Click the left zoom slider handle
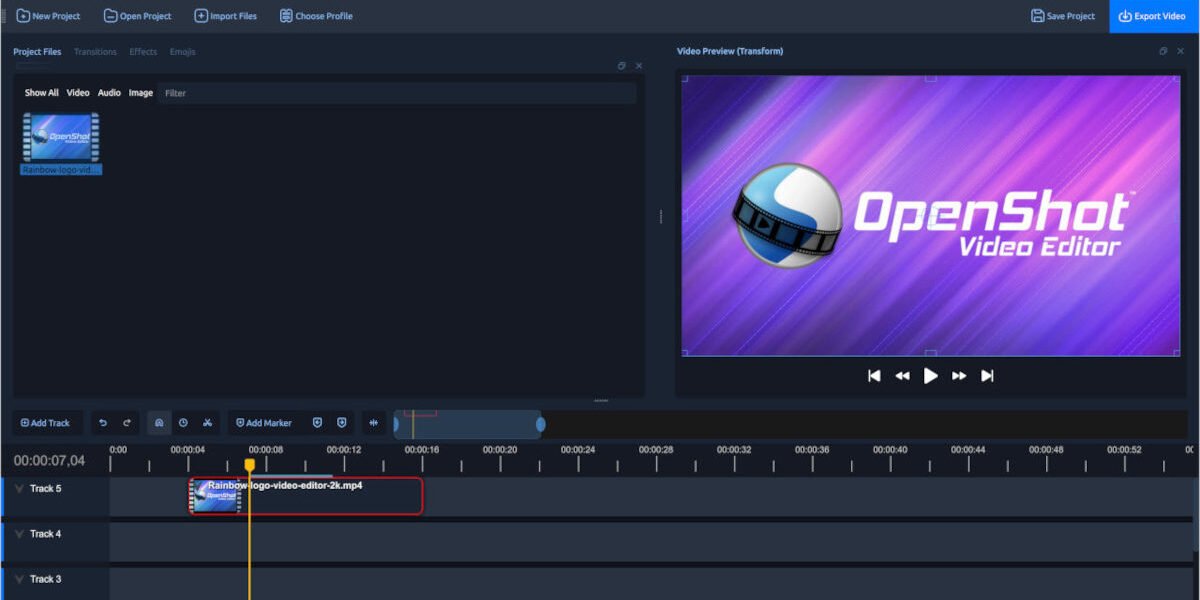The width and height of the screenshot is (1200, 600). (396, 424)
